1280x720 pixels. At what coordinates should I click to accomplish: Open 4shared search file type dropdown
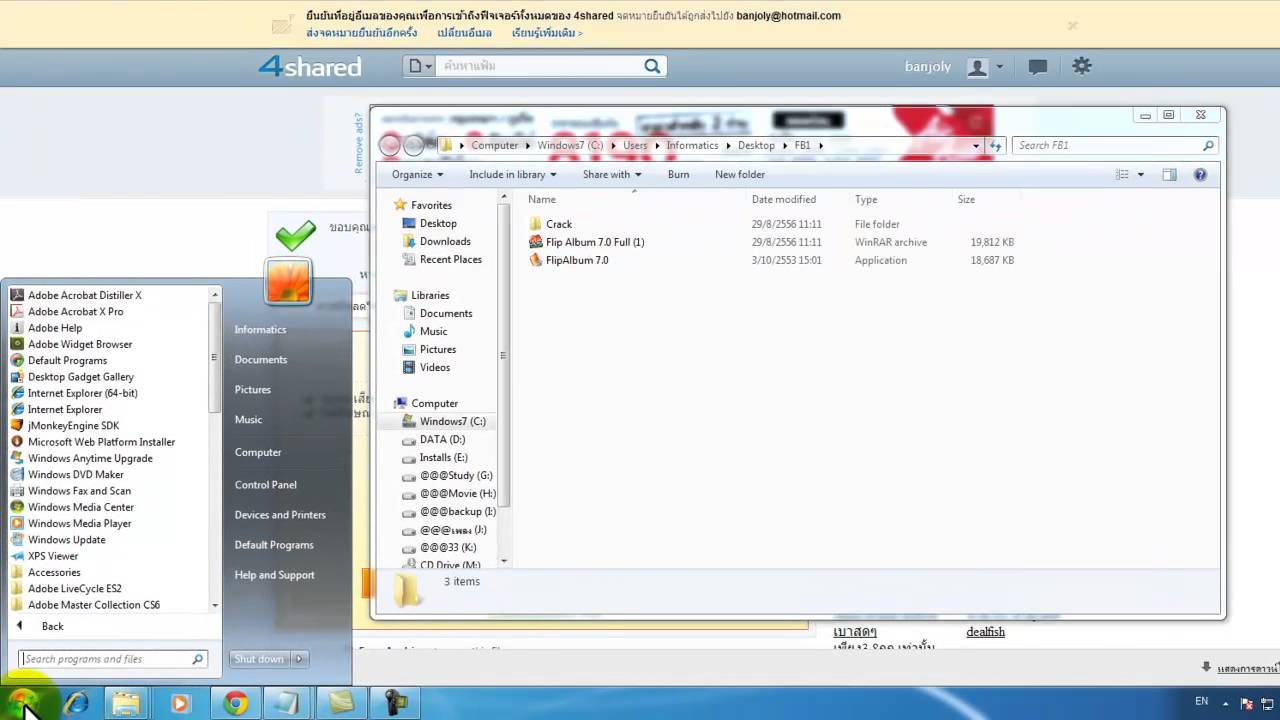419,66
